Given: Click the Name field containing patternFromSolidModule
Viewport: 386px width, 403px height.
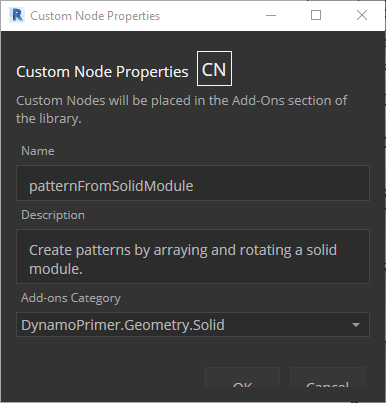Looking at the screenshot, I should coord(193,183).
